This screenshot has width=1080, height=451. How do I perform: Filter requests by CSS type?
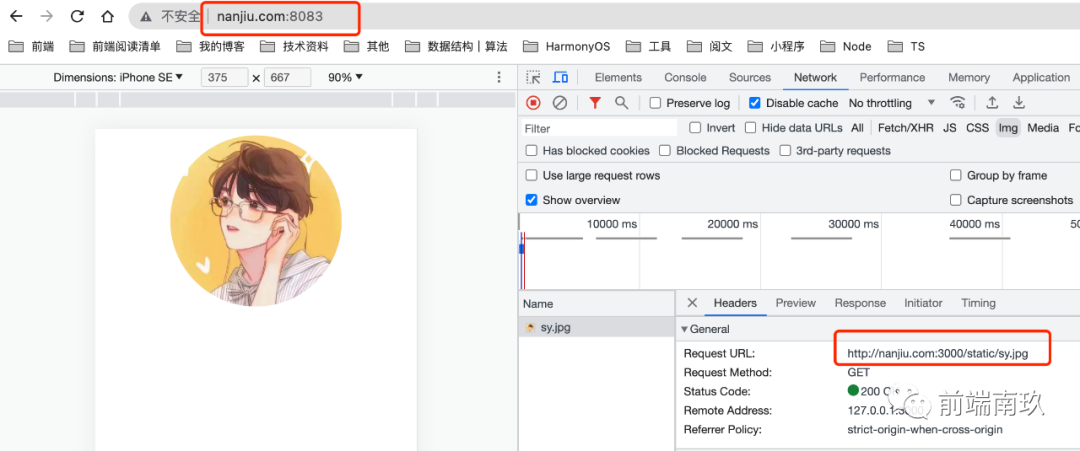(x=977, y=127)
